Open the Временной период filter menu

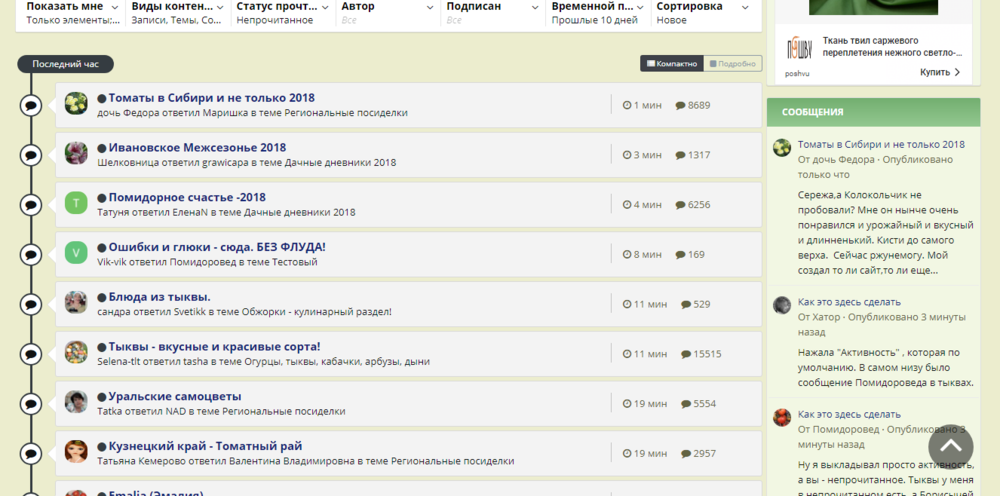(596, 12)
